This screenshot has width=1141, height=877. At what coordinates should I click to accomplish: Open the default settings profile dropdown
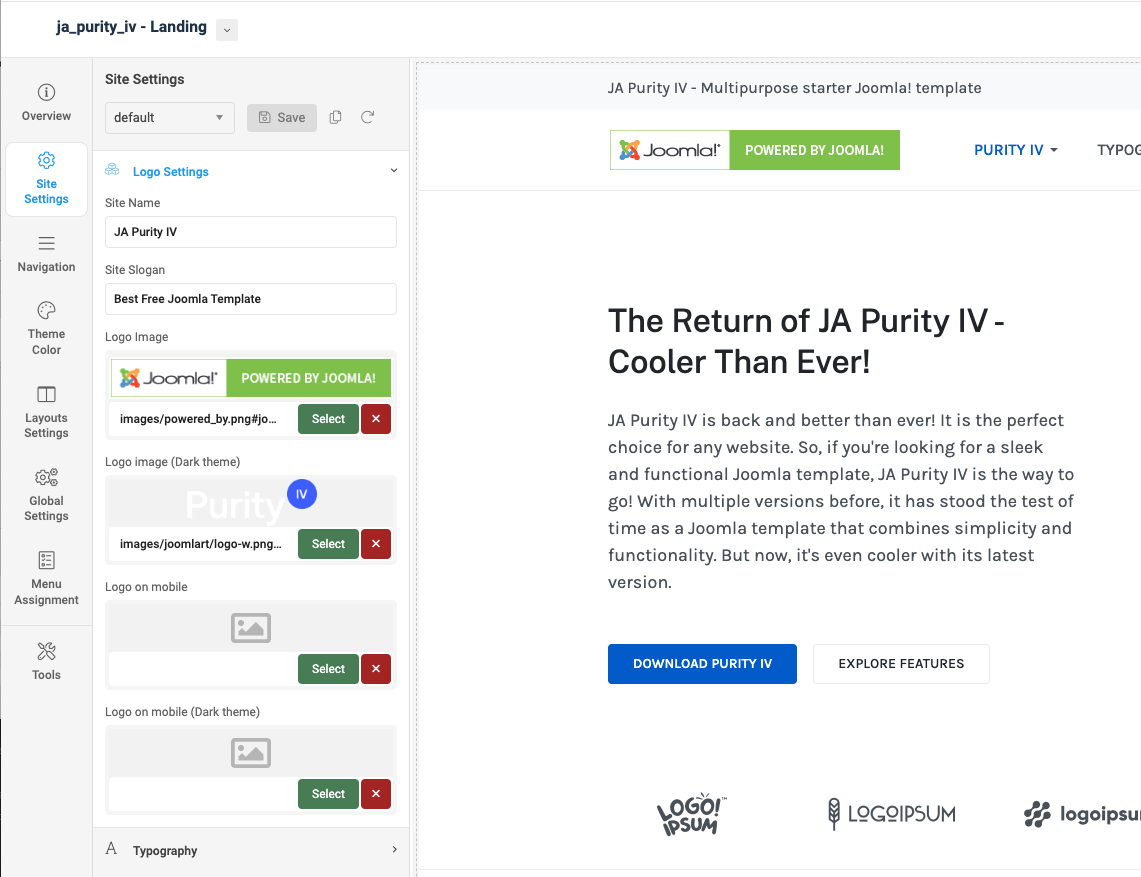(169, 117)
